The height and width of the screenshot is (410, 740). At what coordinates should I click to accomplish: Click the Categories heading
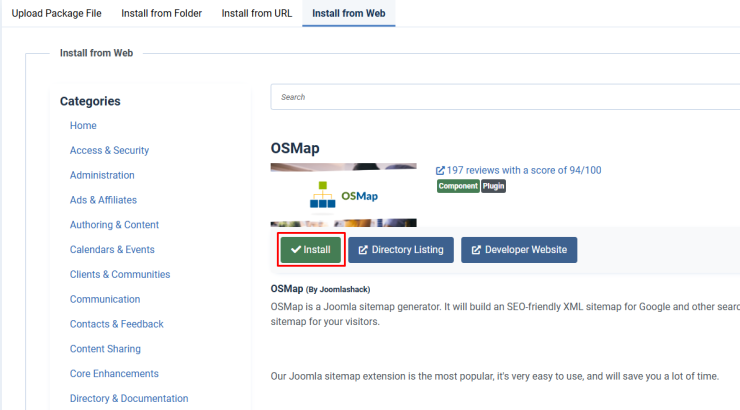(90, 101)
